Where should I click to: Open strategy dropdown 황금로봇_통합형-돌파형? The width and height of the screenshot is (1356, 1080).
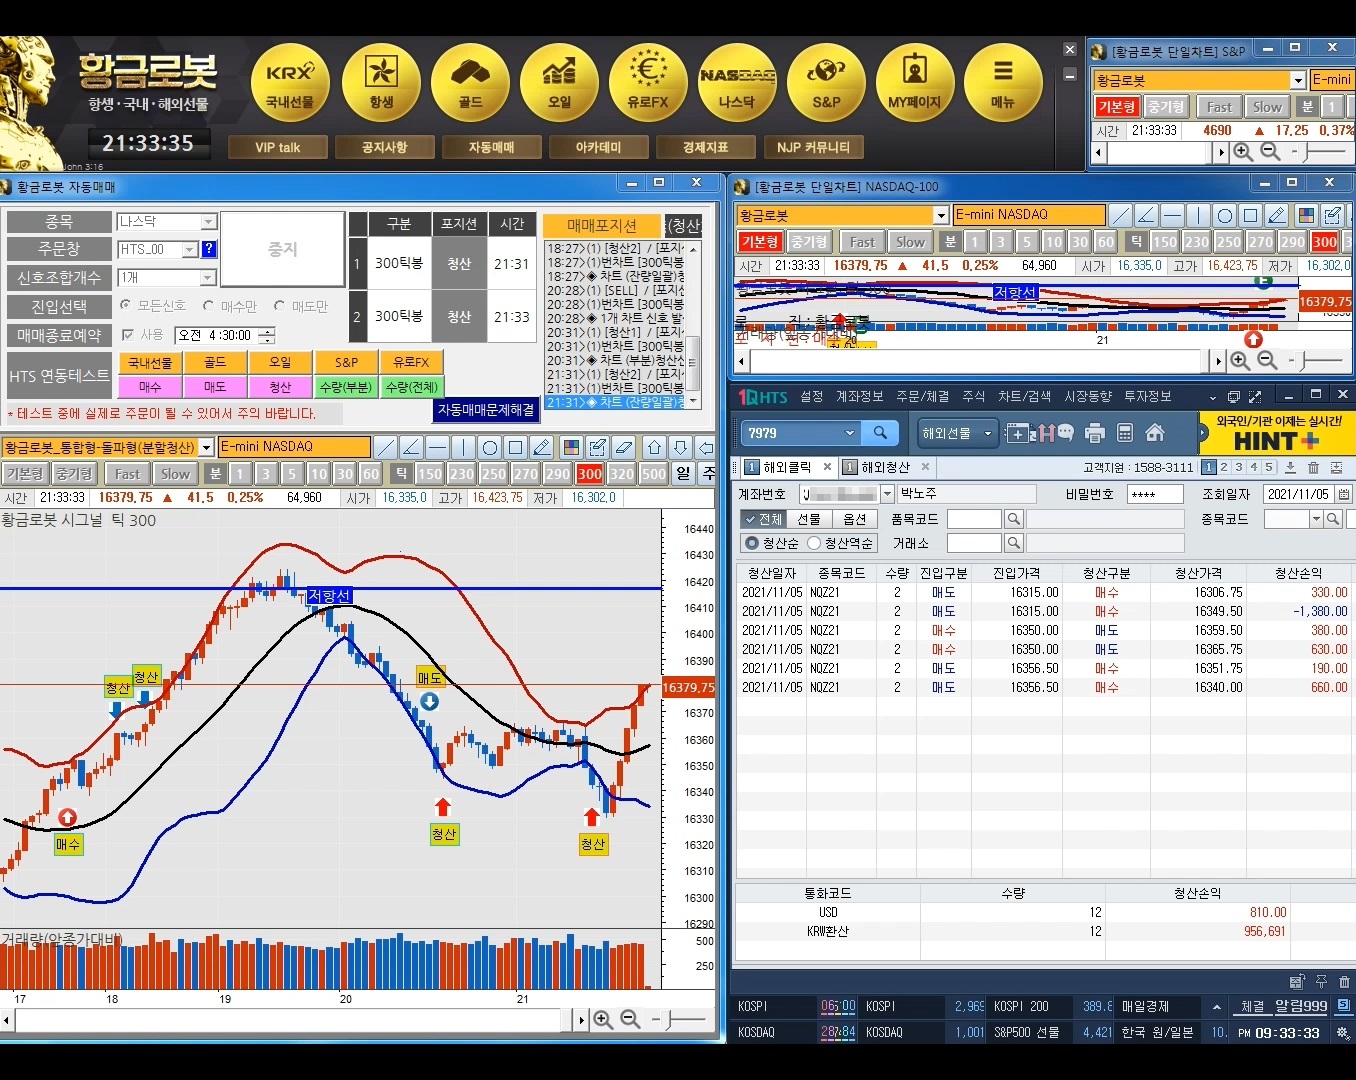point(206,447)
